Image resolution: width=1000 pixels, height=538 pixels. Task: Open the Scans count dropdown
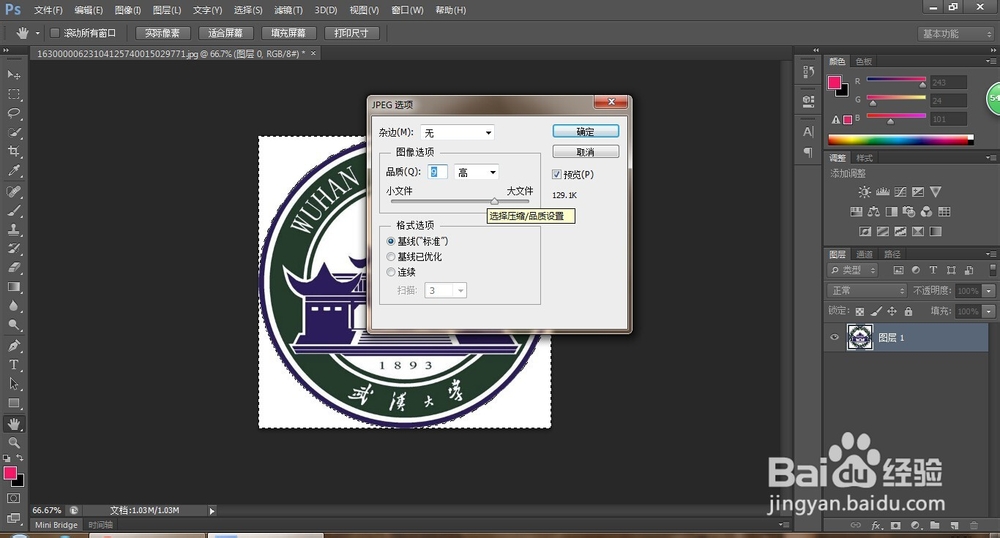click(446, 291)
